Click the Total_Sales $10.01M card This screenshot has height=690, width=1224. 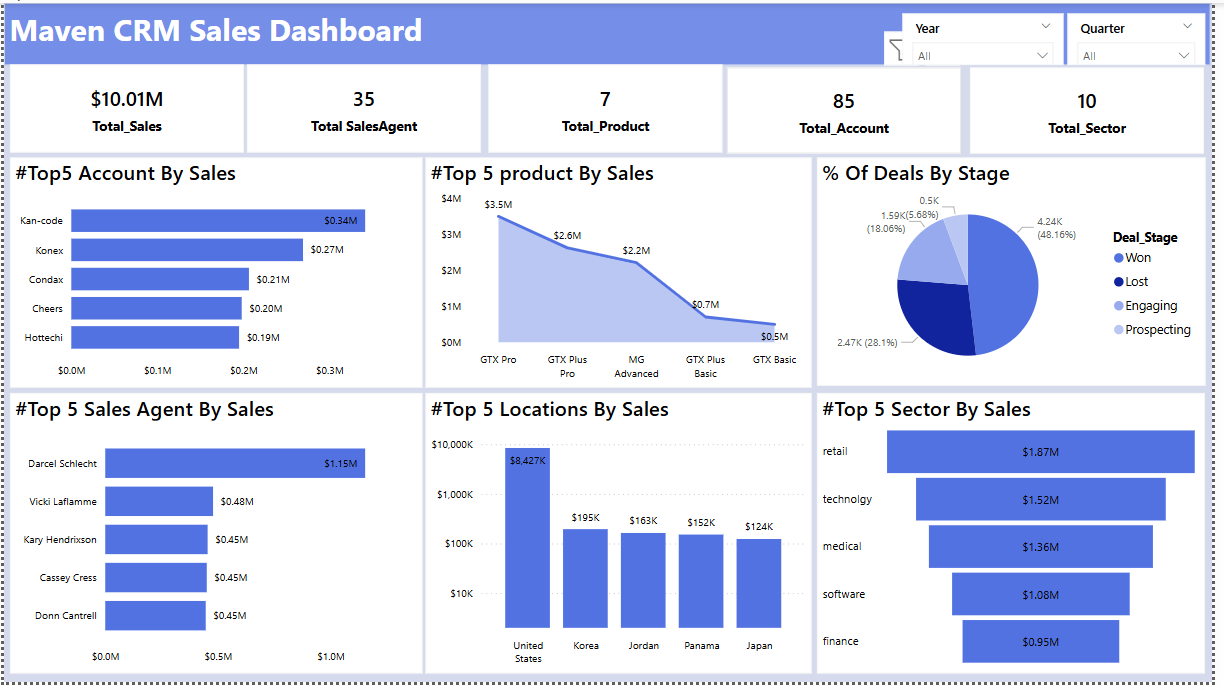tap(126, 110)
